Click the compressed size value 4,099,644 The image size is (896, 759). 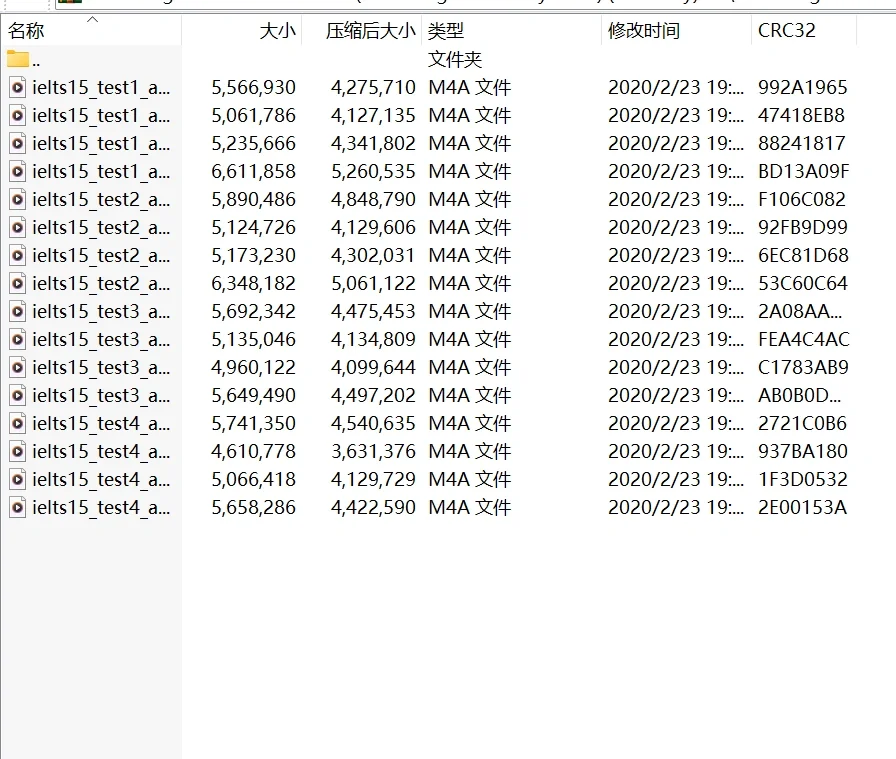373,367
